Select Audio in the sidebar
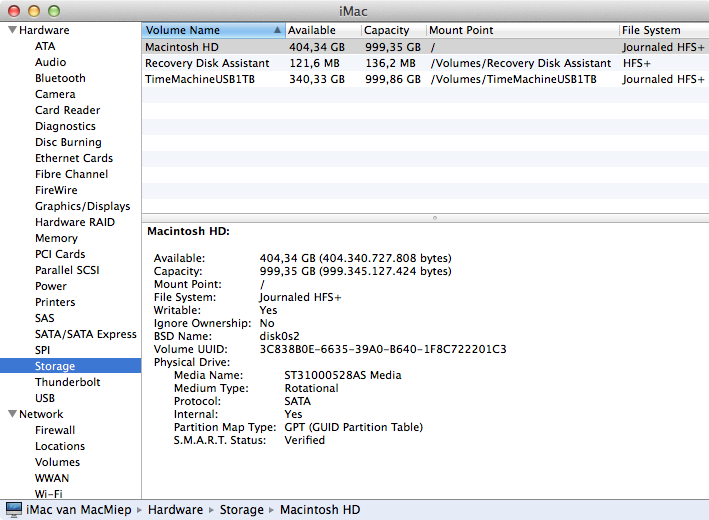Viewport: 709px width, 520px height. pyautogui.click(x=51, y=62)
